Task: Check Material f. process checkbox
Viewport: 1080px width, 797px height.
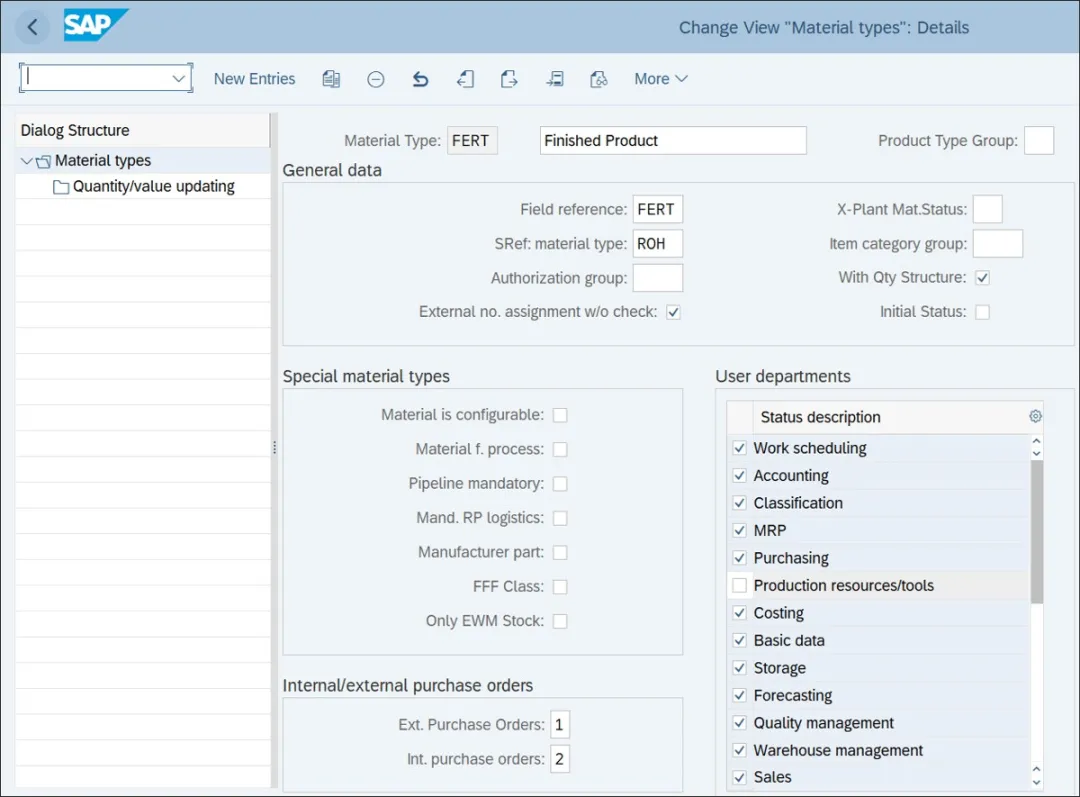Action: 560,449
